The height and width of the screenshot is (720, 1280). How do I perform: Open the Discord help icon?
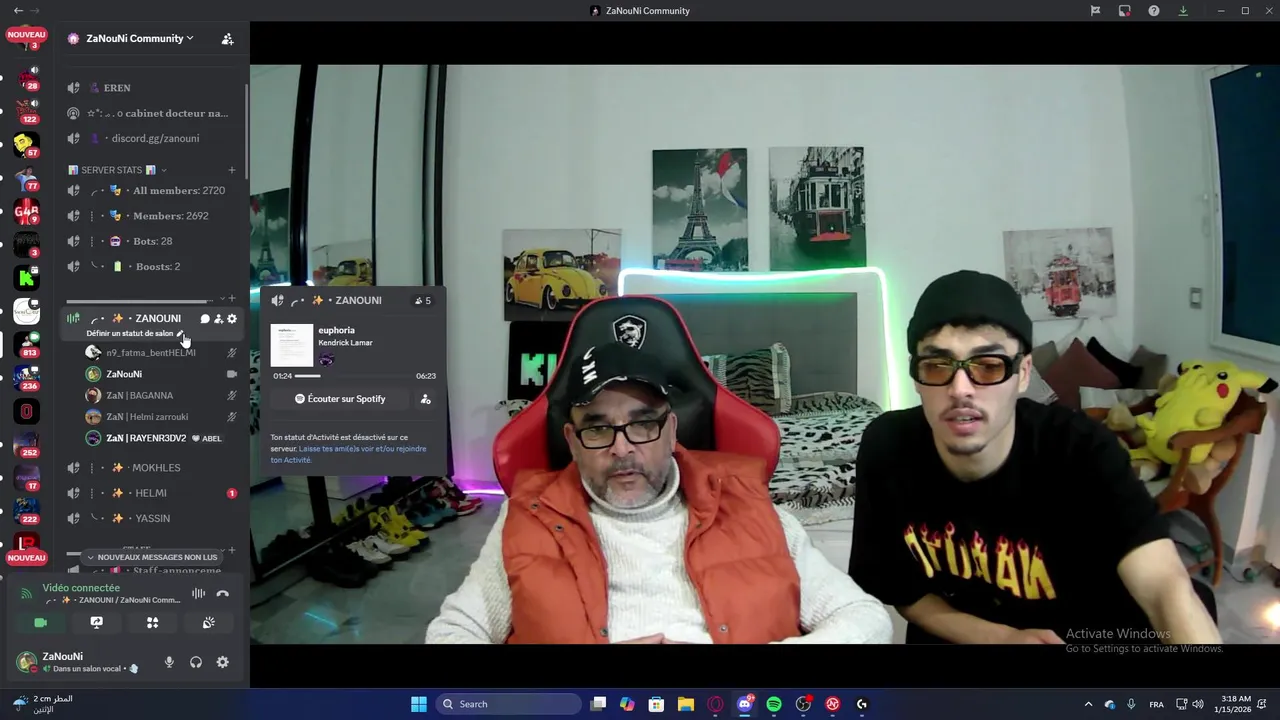click(1154, 11)
